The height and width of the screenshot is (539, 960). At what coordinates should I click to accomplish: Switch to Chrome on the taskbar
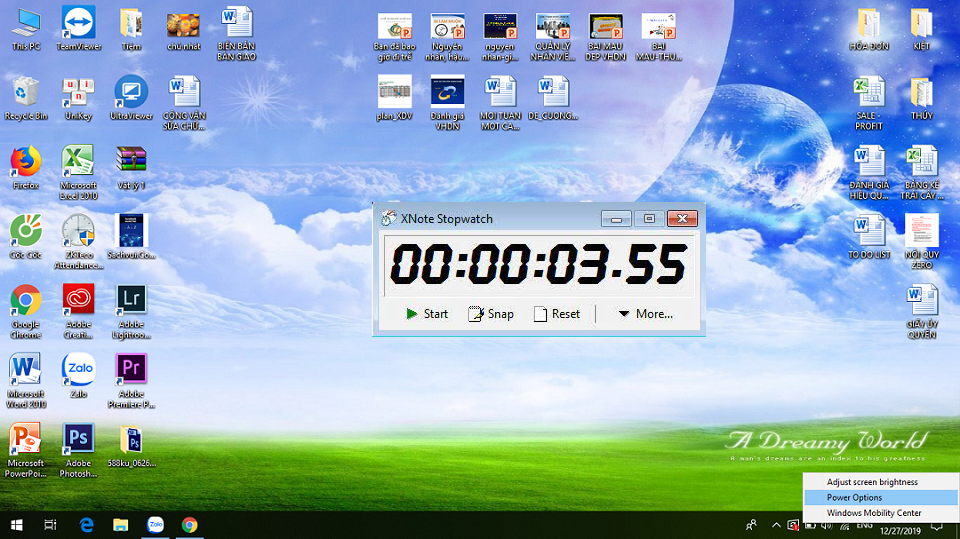pos(190,525)
